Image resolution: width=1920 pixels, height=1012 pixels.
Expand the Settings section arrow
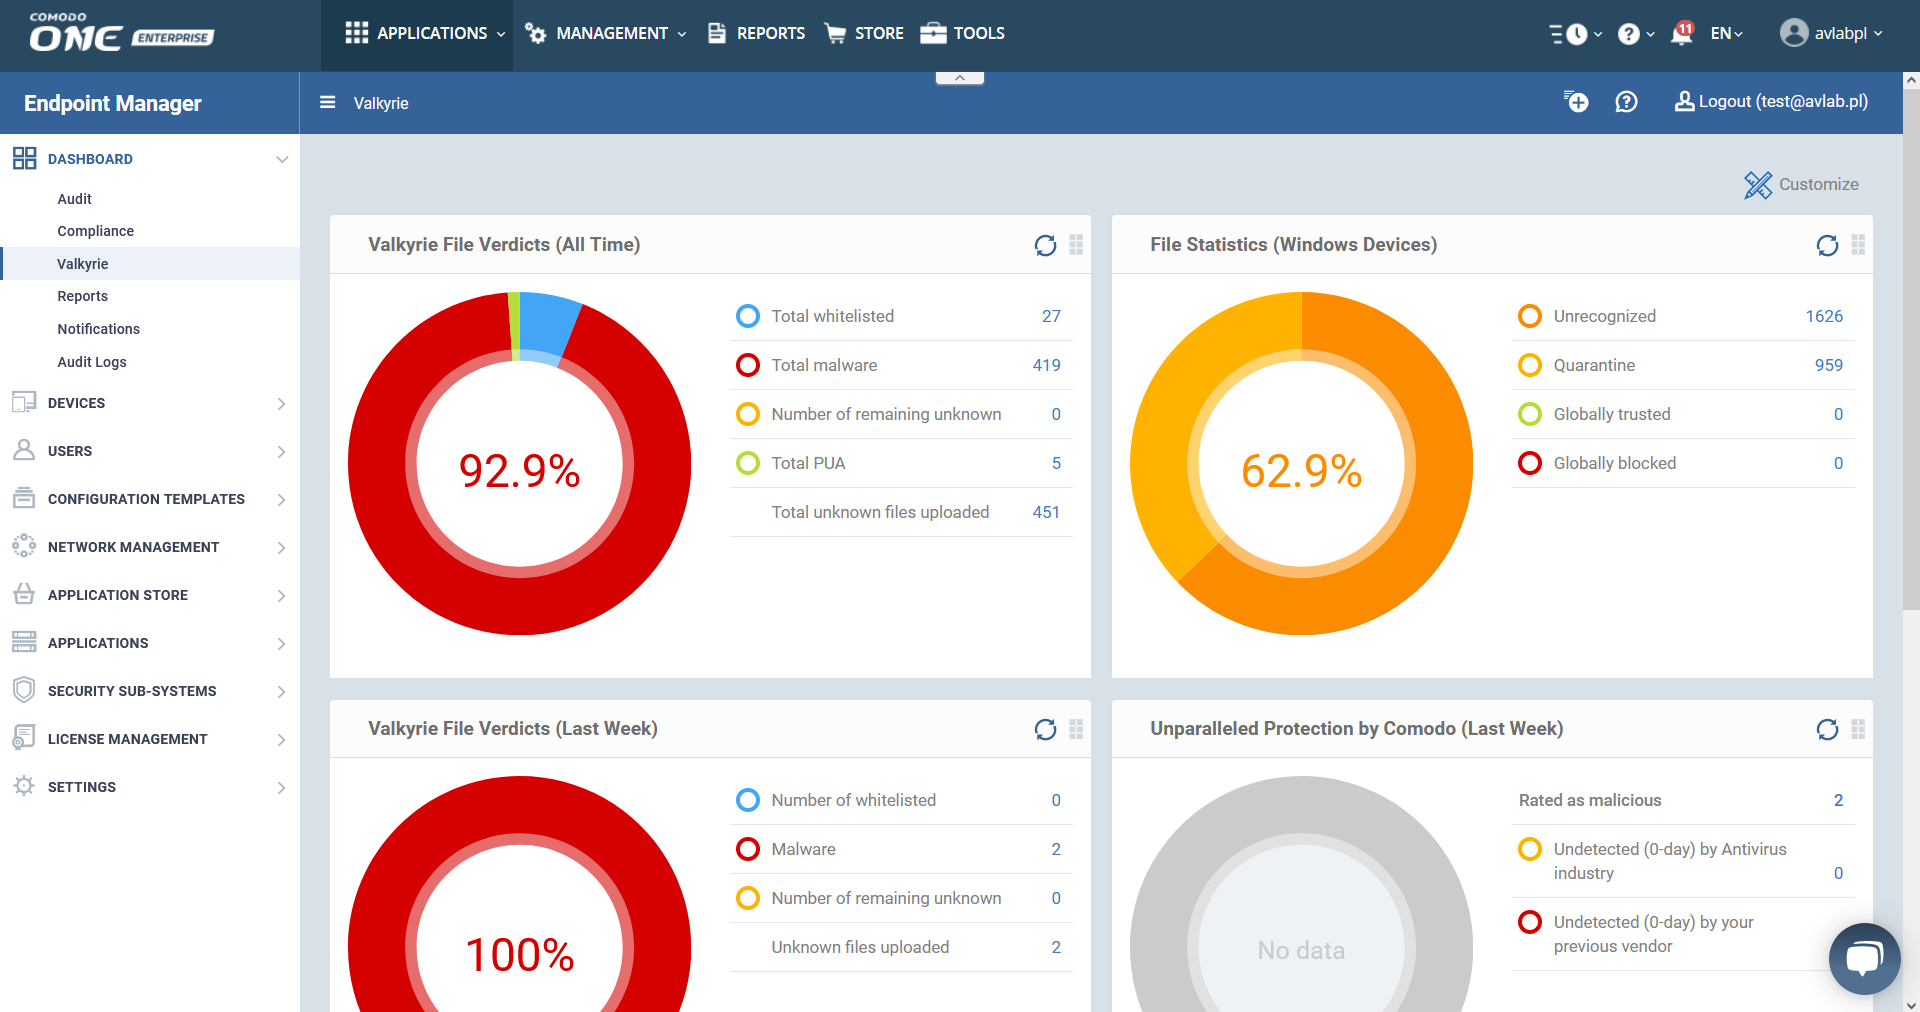click(282, 787)
